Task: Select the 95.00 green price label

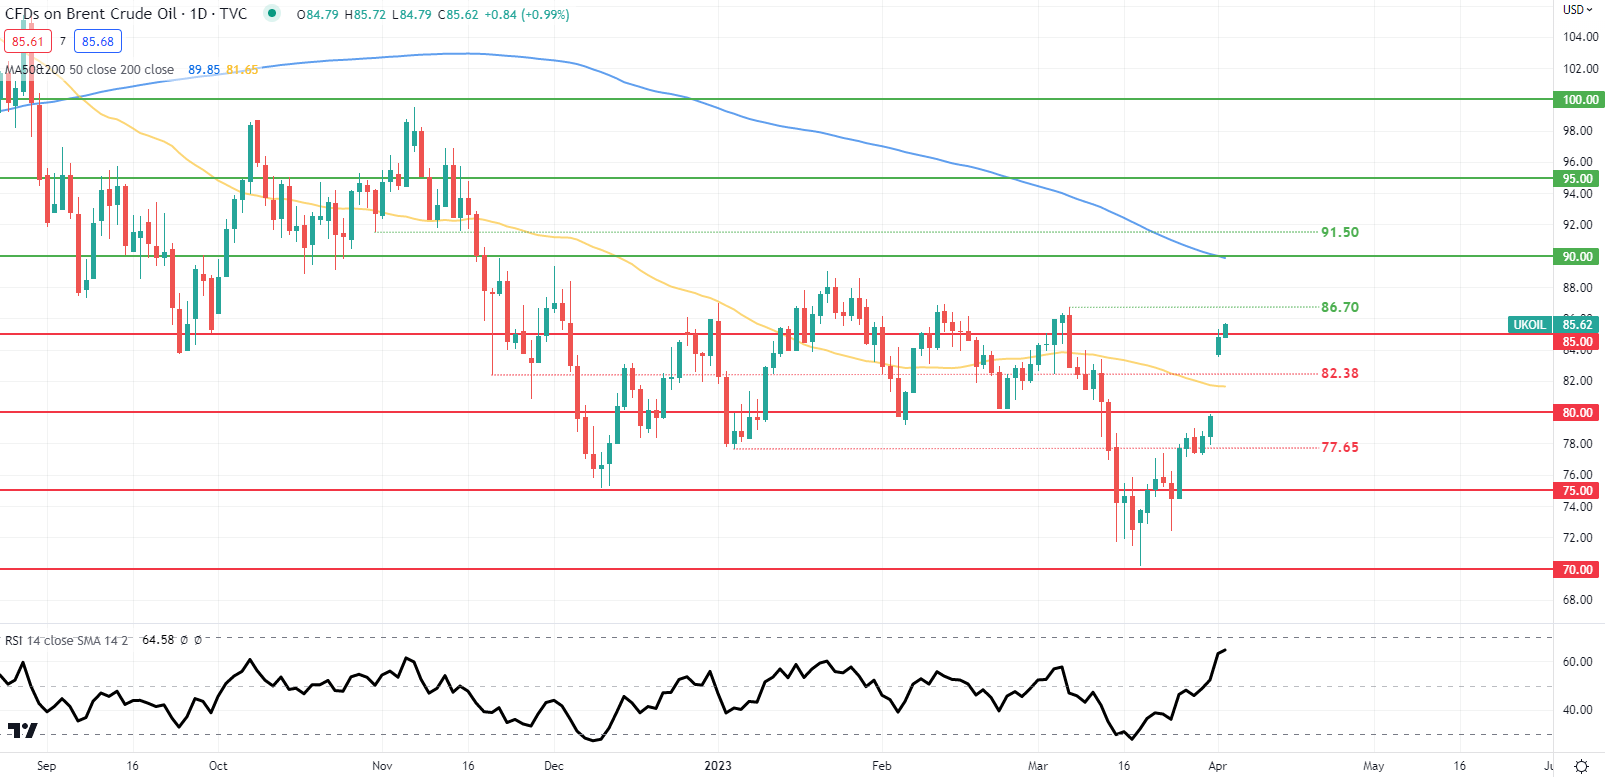Action: tap(1578, 178)
